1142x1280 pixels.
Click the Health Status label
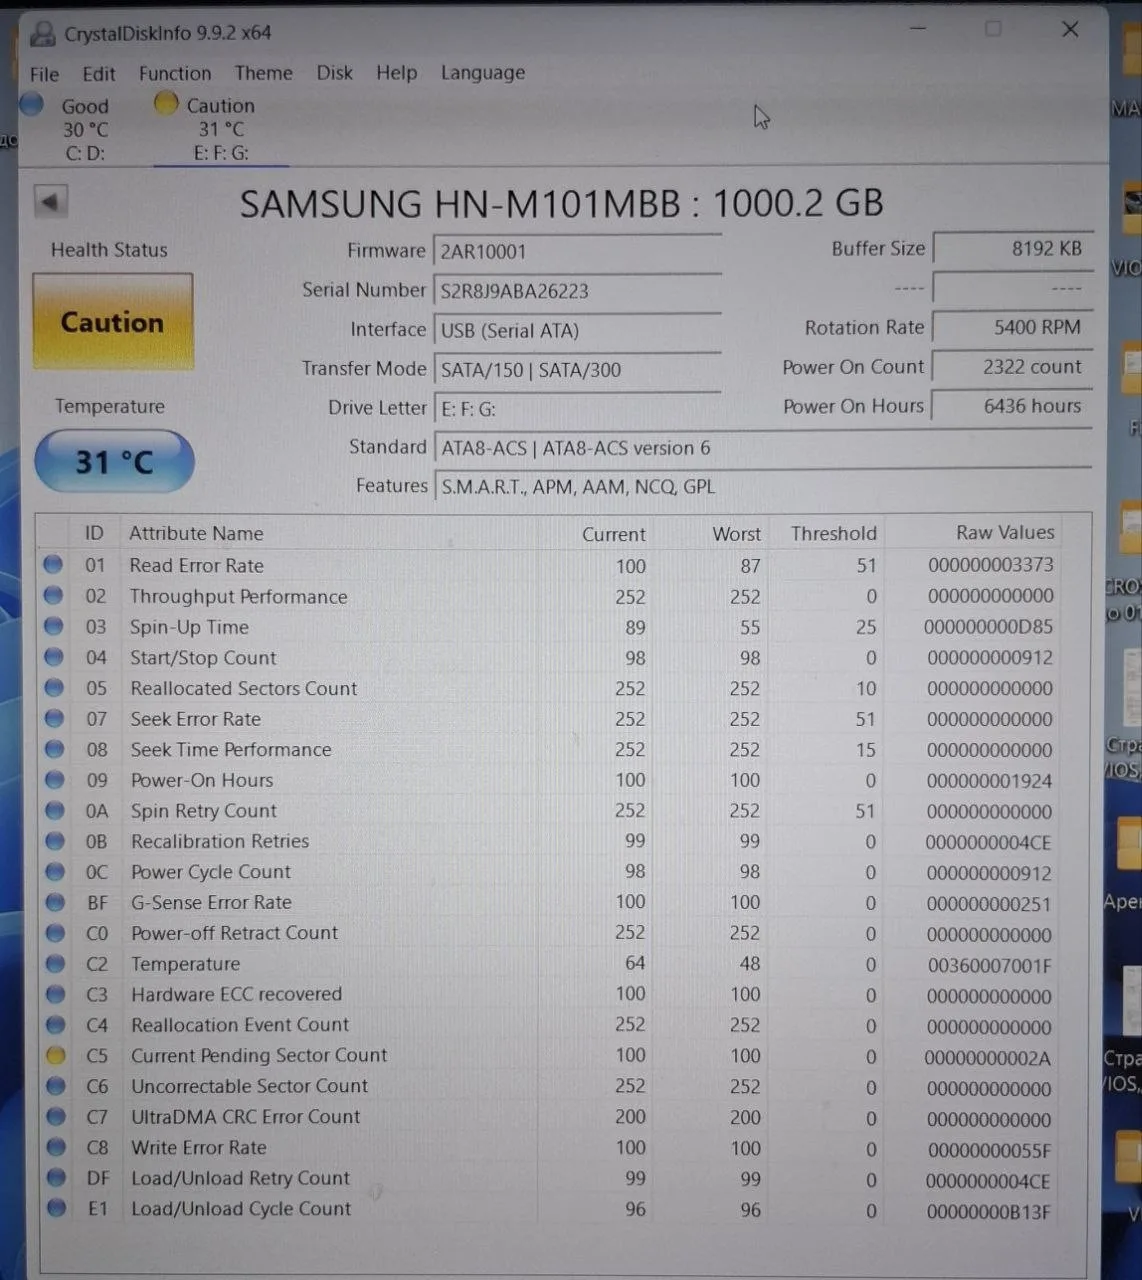click(x=109, y=250)
